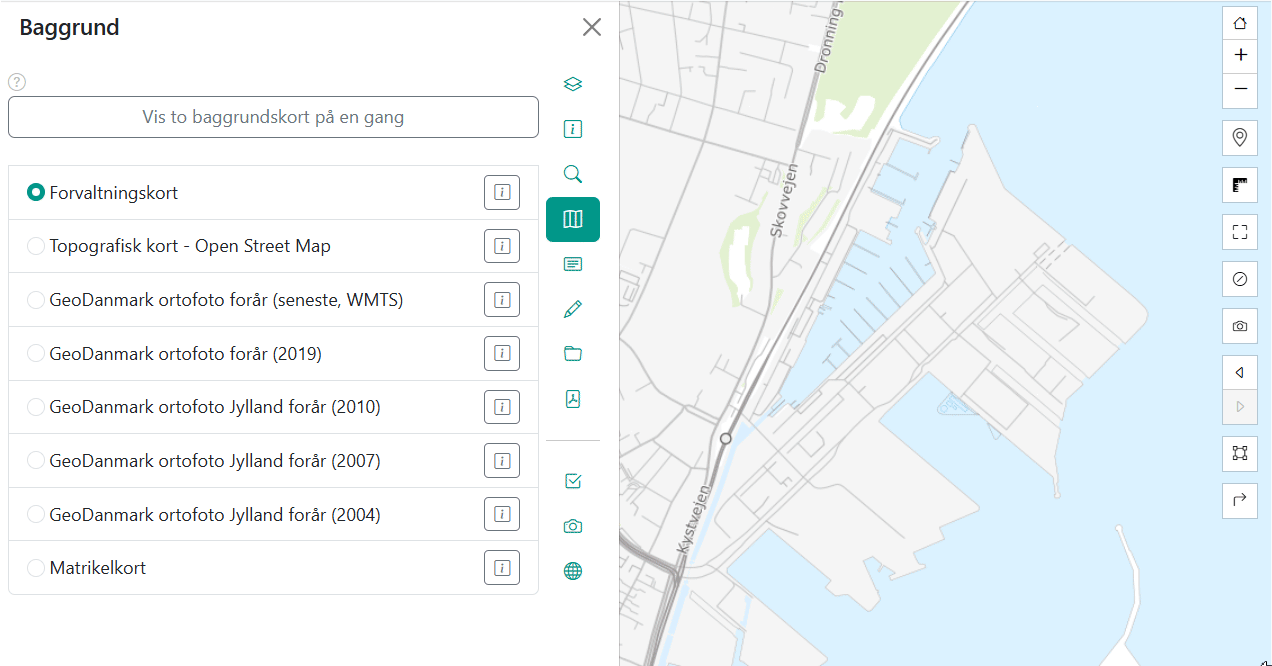
Task: Click 'Vis to baggrundskort på en gang'
Action: tap(273, 117)
